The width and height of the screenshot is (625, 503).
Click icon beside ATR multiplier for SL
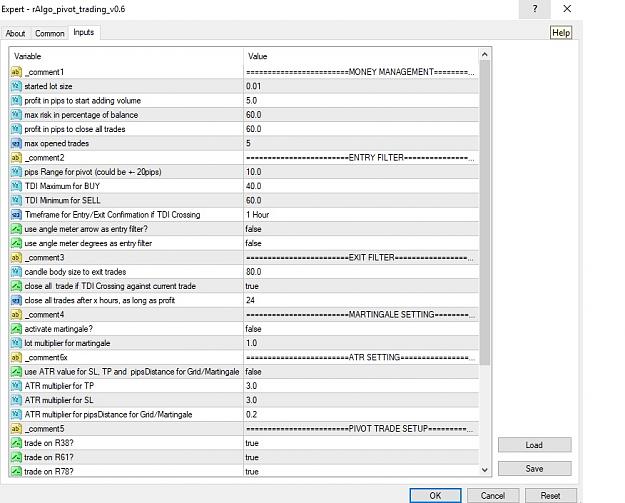click(x=16, y=400)
